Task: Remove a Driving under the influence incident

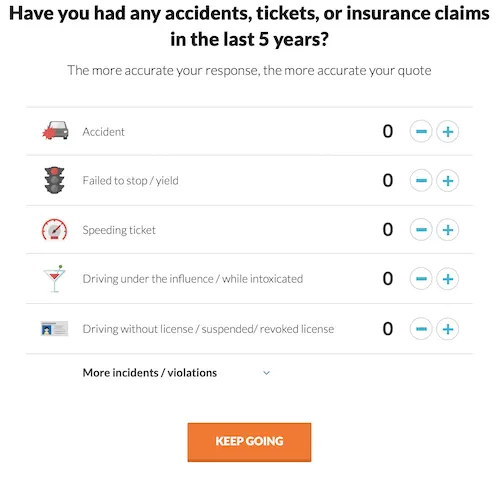Action: point(421,279)
